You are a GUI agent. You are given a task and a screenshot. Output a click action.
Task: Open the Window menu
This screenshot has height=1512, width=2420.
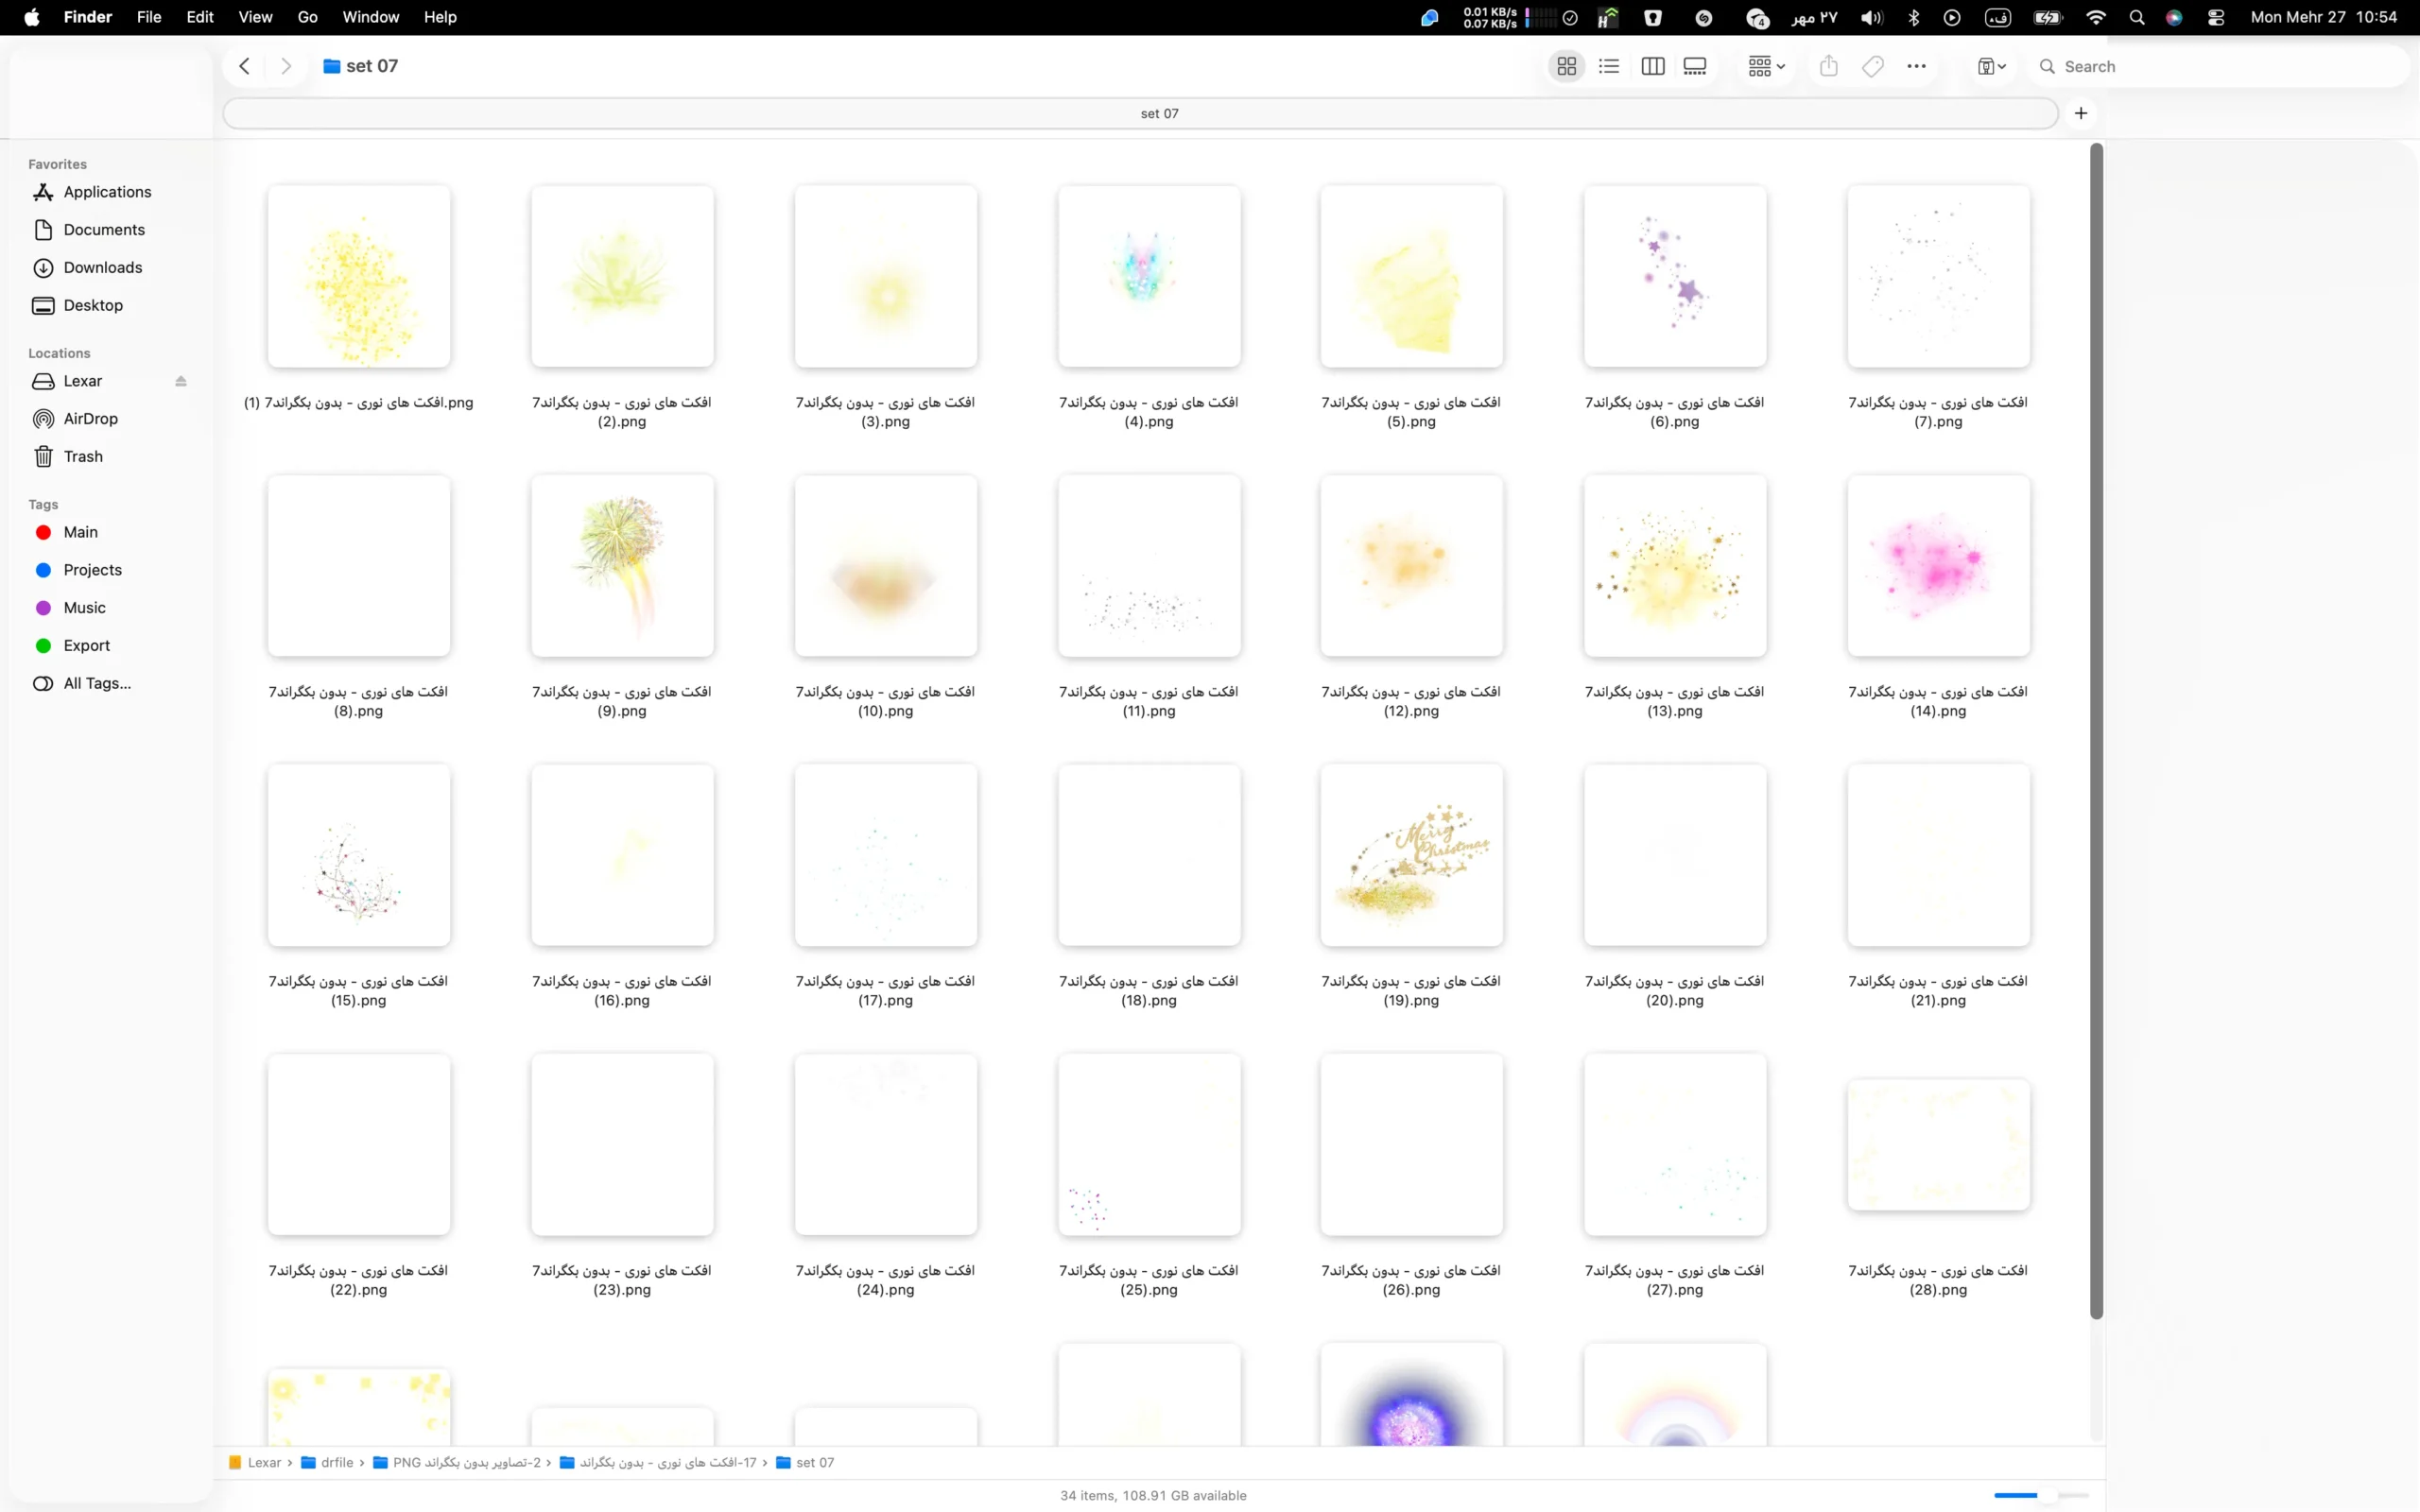(x=371, y=17)
